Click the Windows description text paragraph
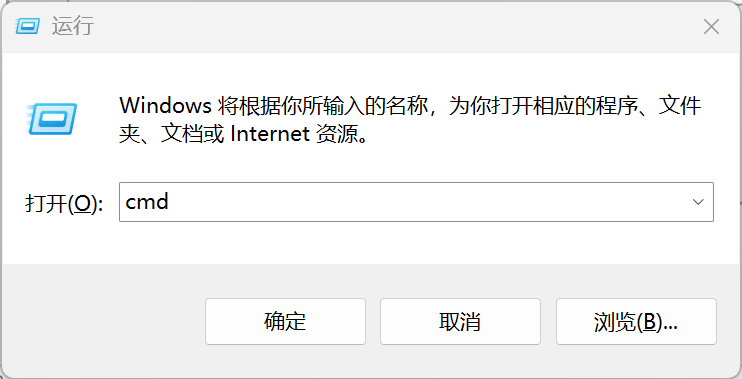The height and width of the screenshot is (379, 742). tap(410, 120)
